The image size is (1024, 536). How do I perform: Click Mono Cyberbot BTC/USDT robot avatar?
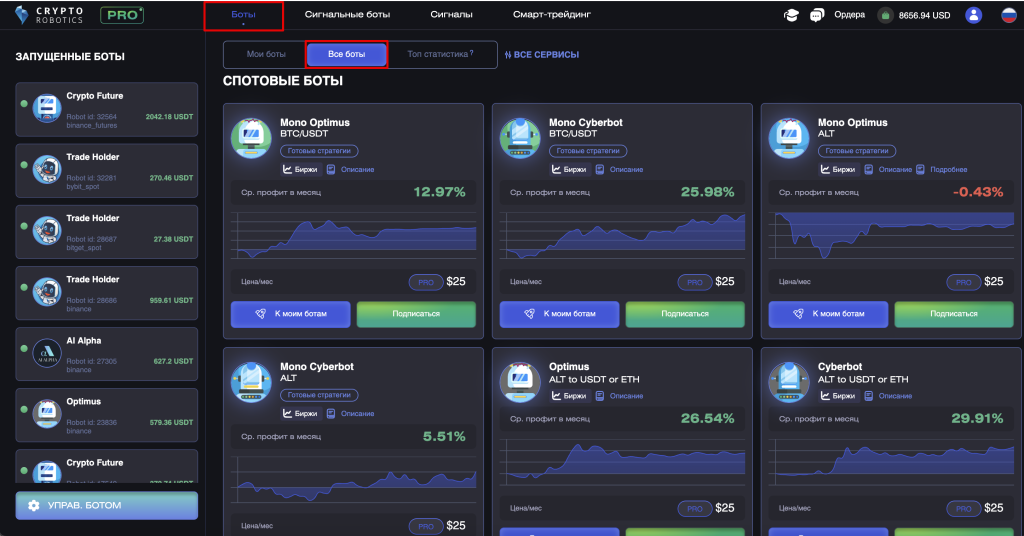pos(520,138)
